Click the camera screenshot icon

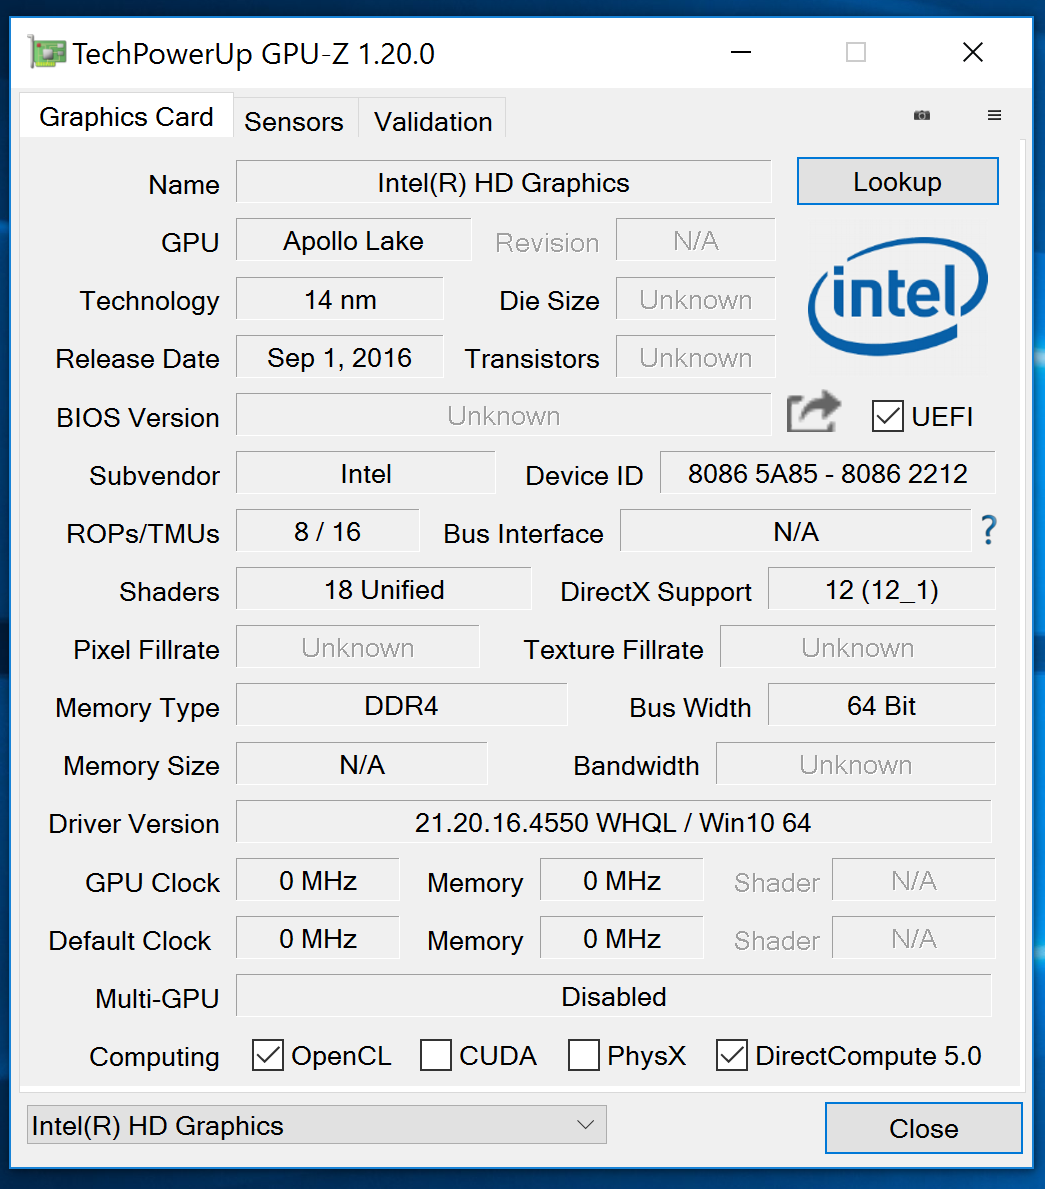point(921,115)
